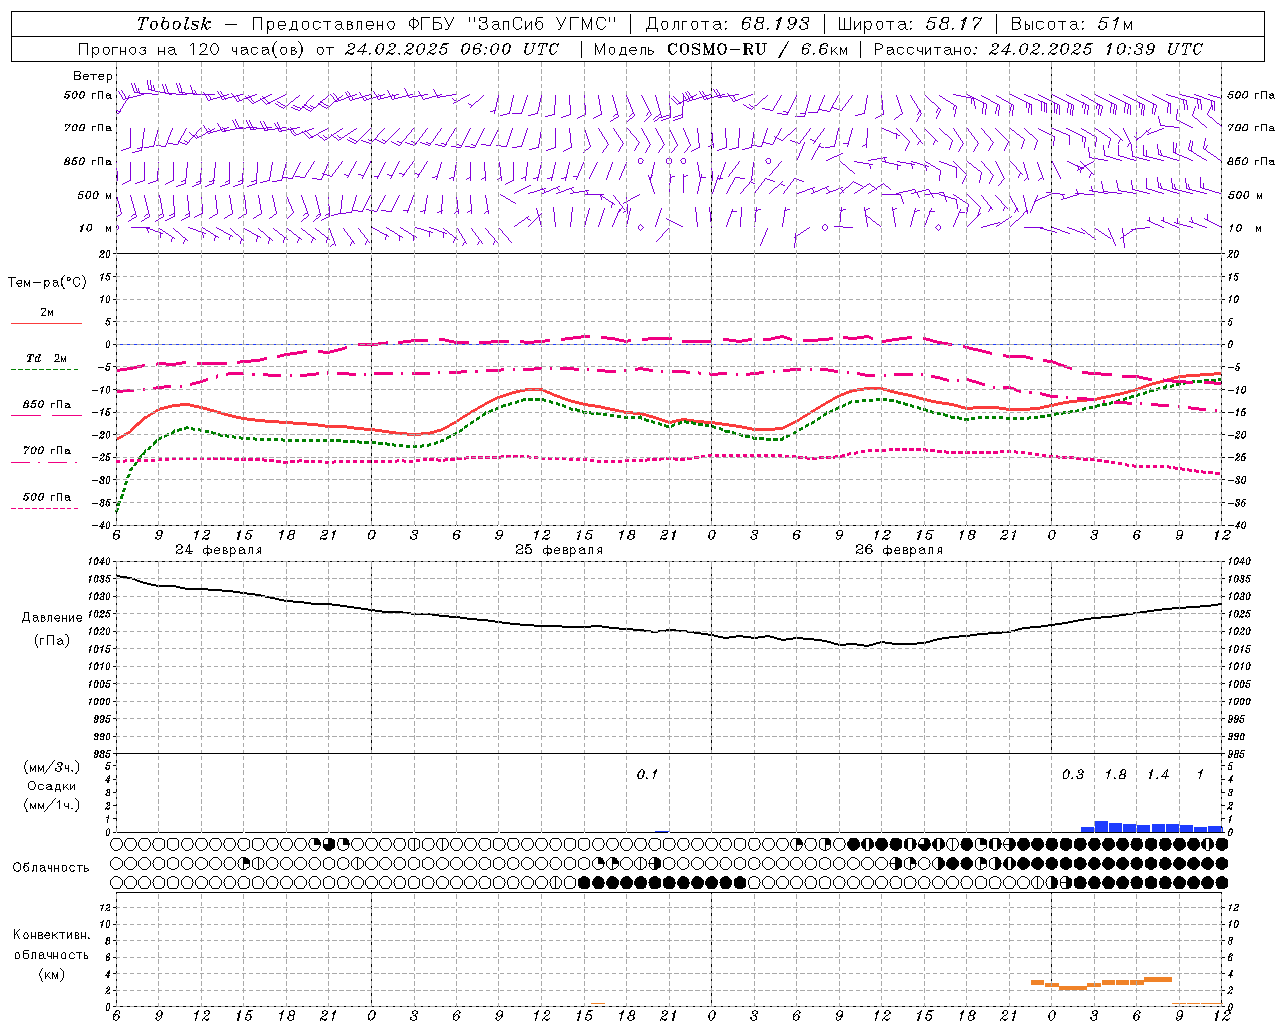The height and width of the screenshot is (1024, 1280).
Task: Click the 1.8 precipitation amount
Action: (1116, 774)
